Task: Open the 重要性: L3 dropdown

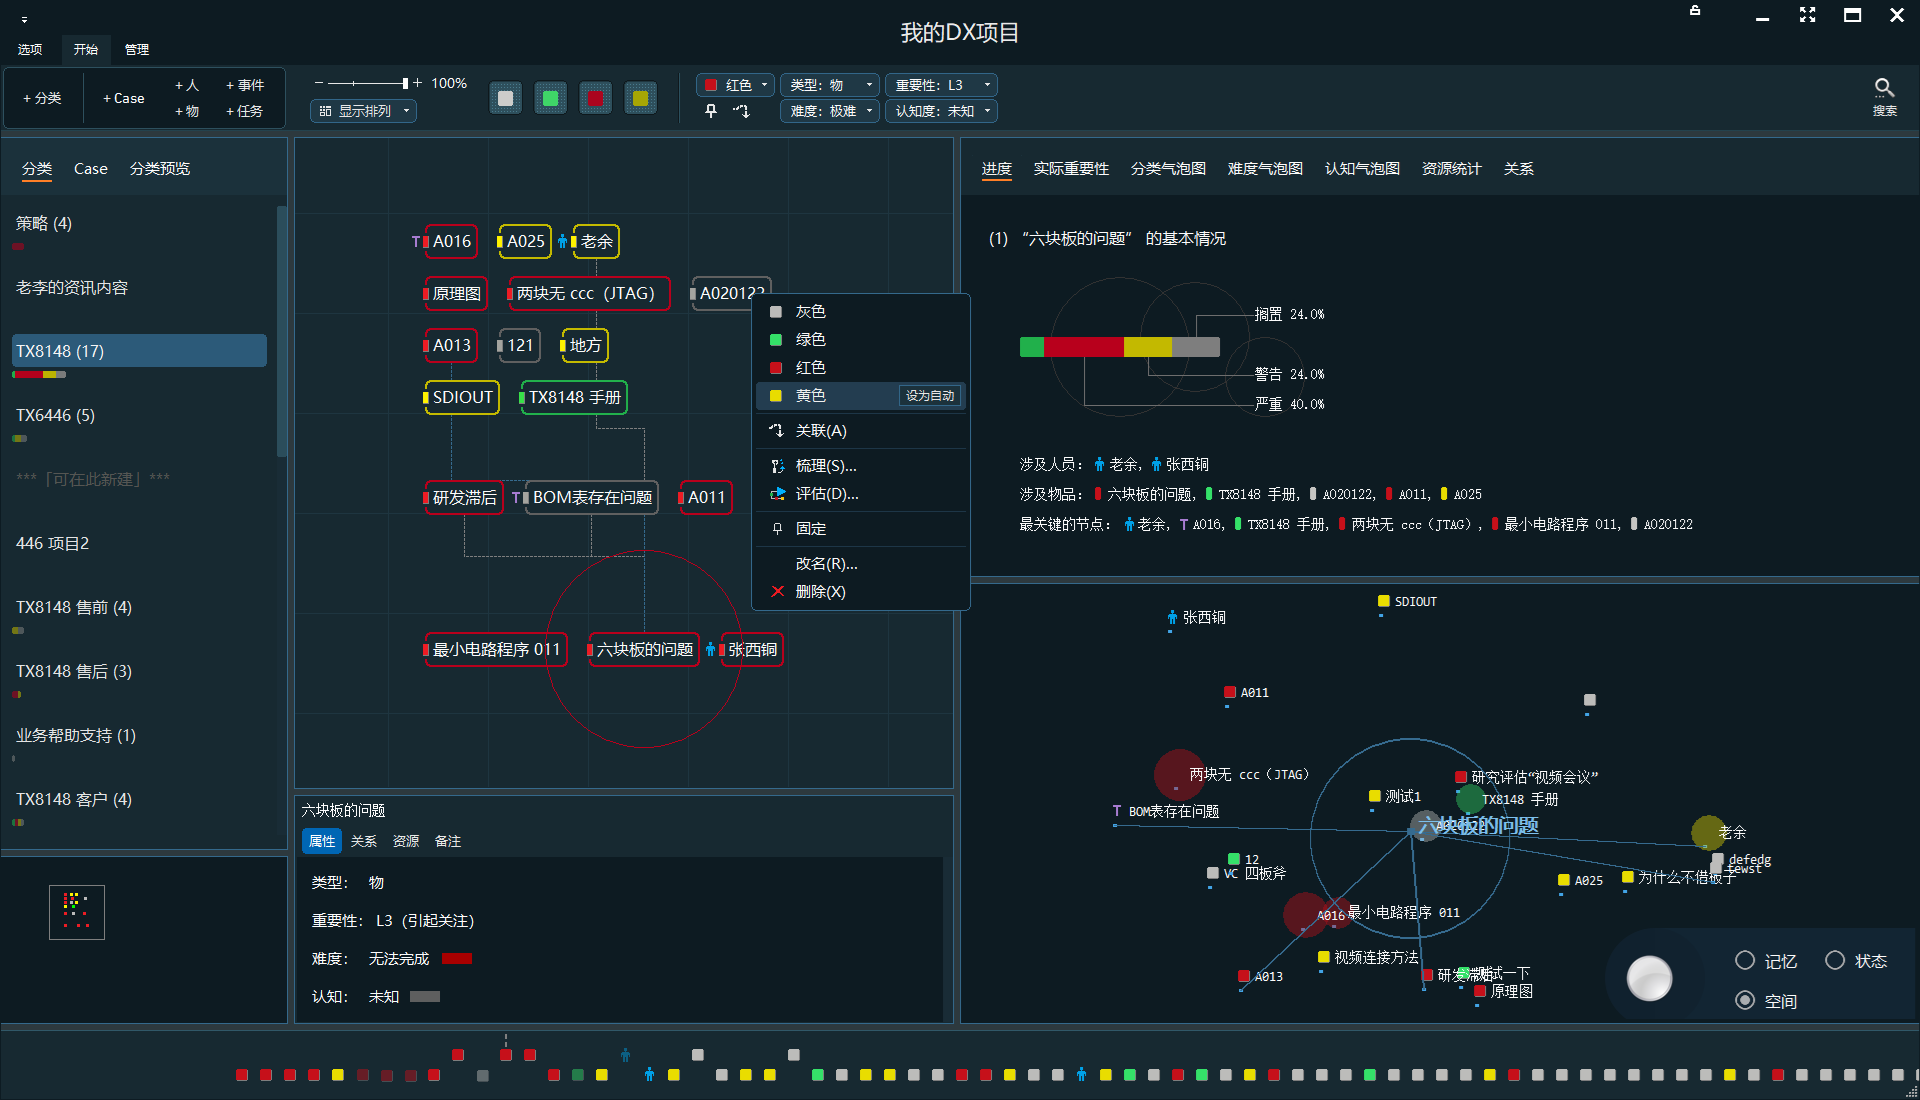Action: pyautogui.click(x=941, y=85)
